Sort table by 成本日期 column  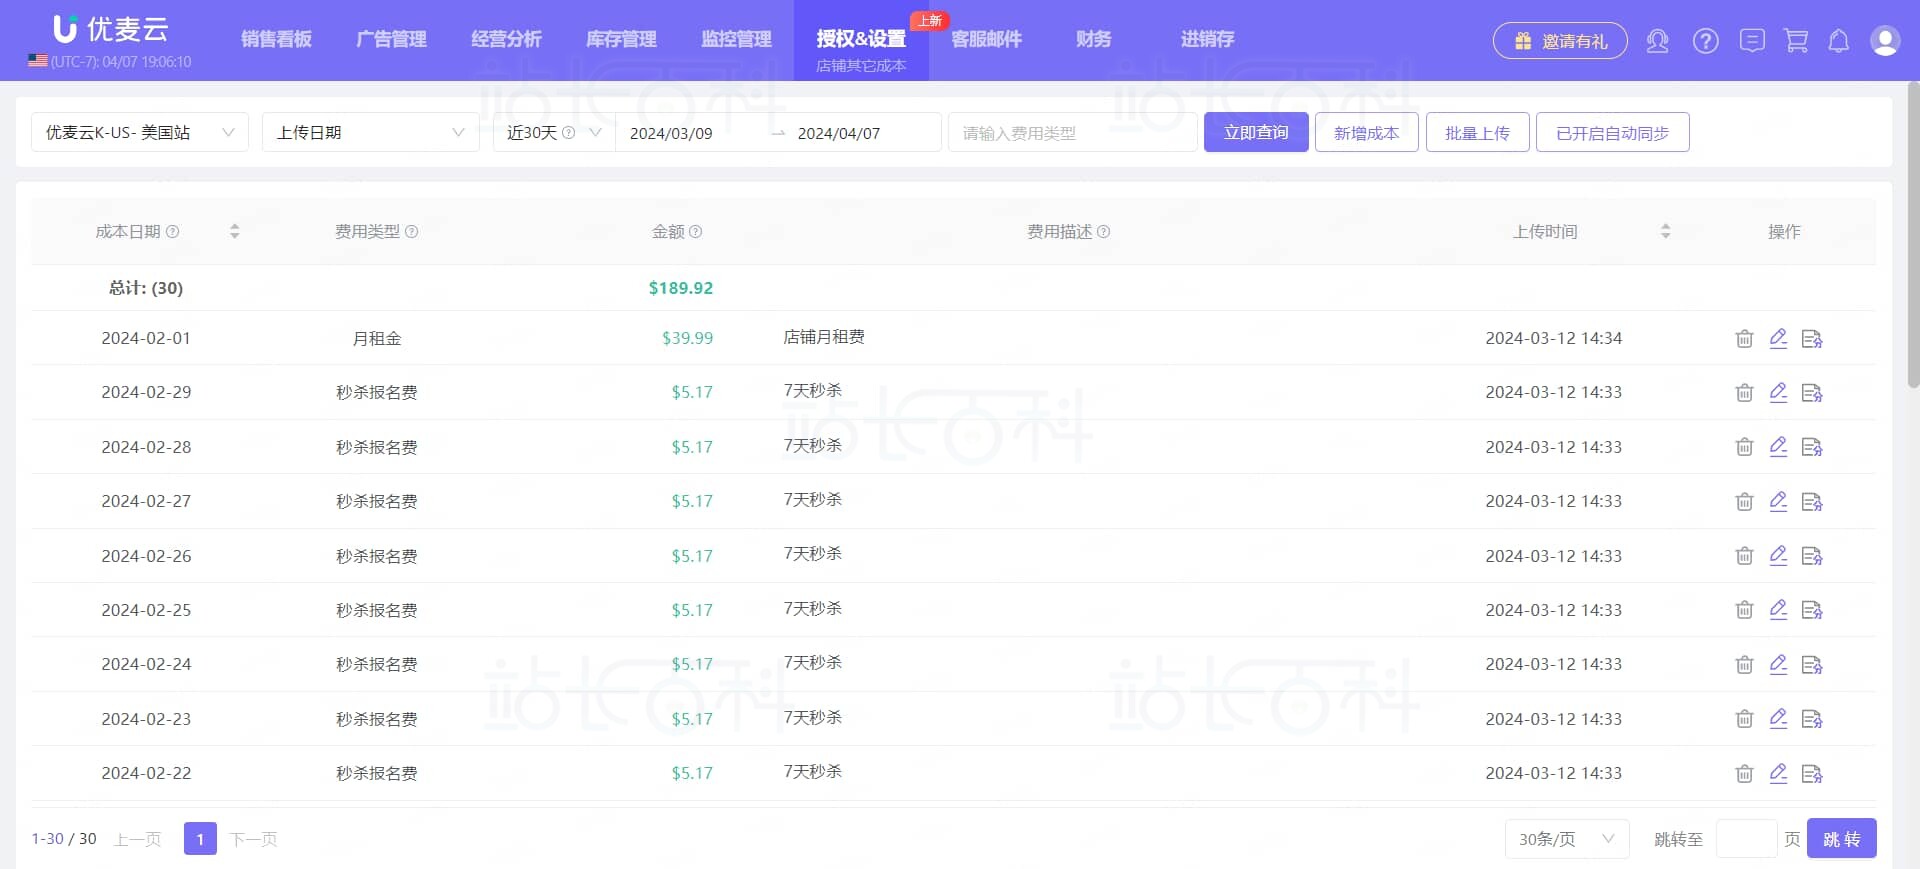pyautogui.click(x=234, y=231)
